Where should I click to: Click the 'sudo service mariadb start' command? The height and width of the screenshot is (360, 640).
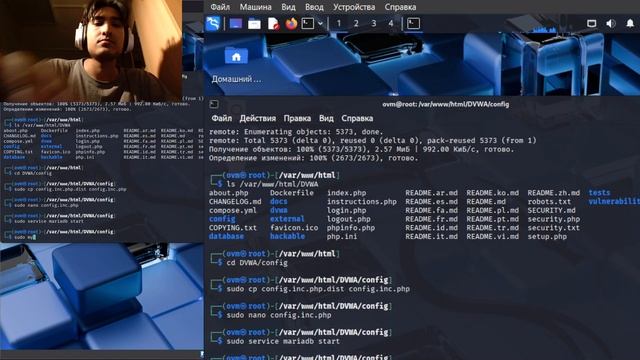(x=283, y=341)
